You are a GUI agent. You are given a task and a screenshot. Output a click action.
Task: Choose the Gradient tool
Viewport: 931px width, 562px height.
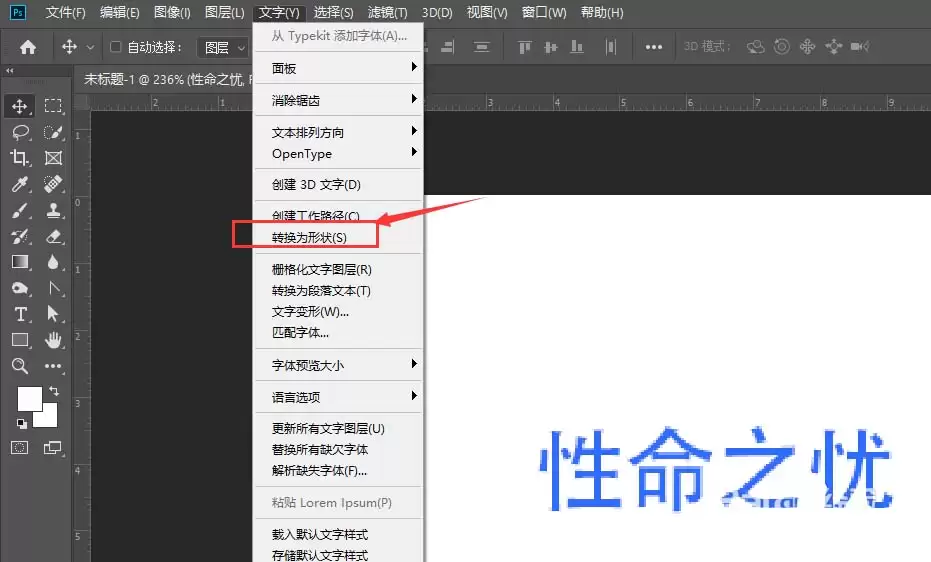tap(20, 262)
